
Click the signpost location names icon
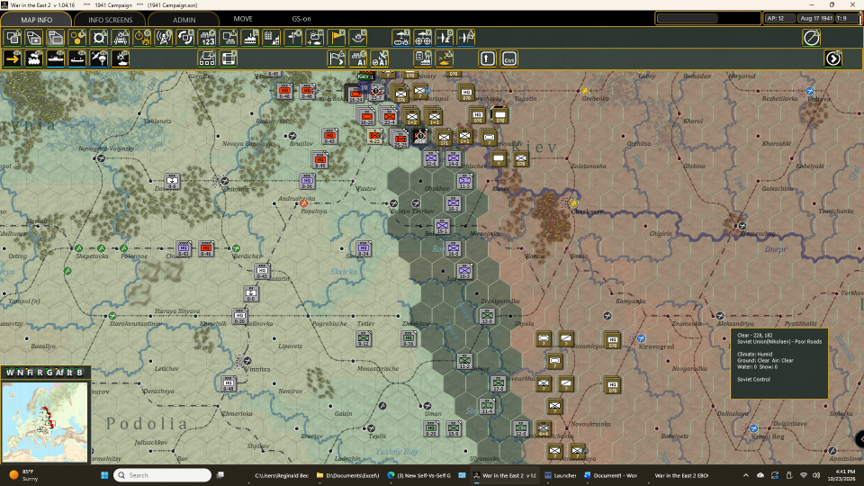[x=294, y=38]
